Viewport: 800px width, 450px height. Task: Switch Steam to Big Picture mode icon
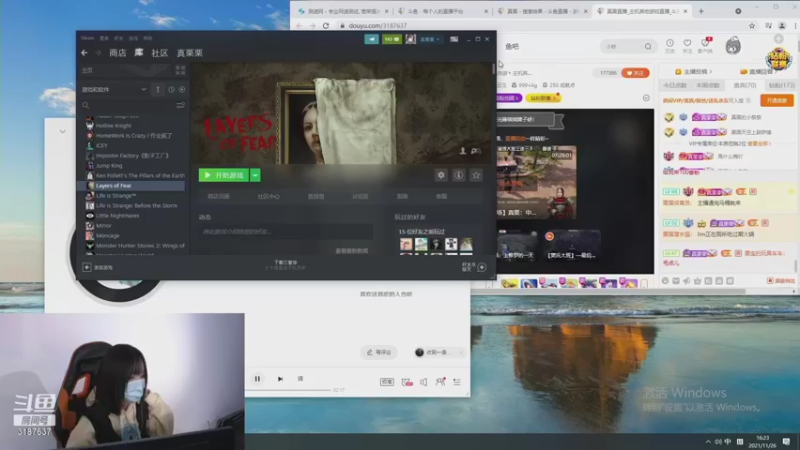454,39
